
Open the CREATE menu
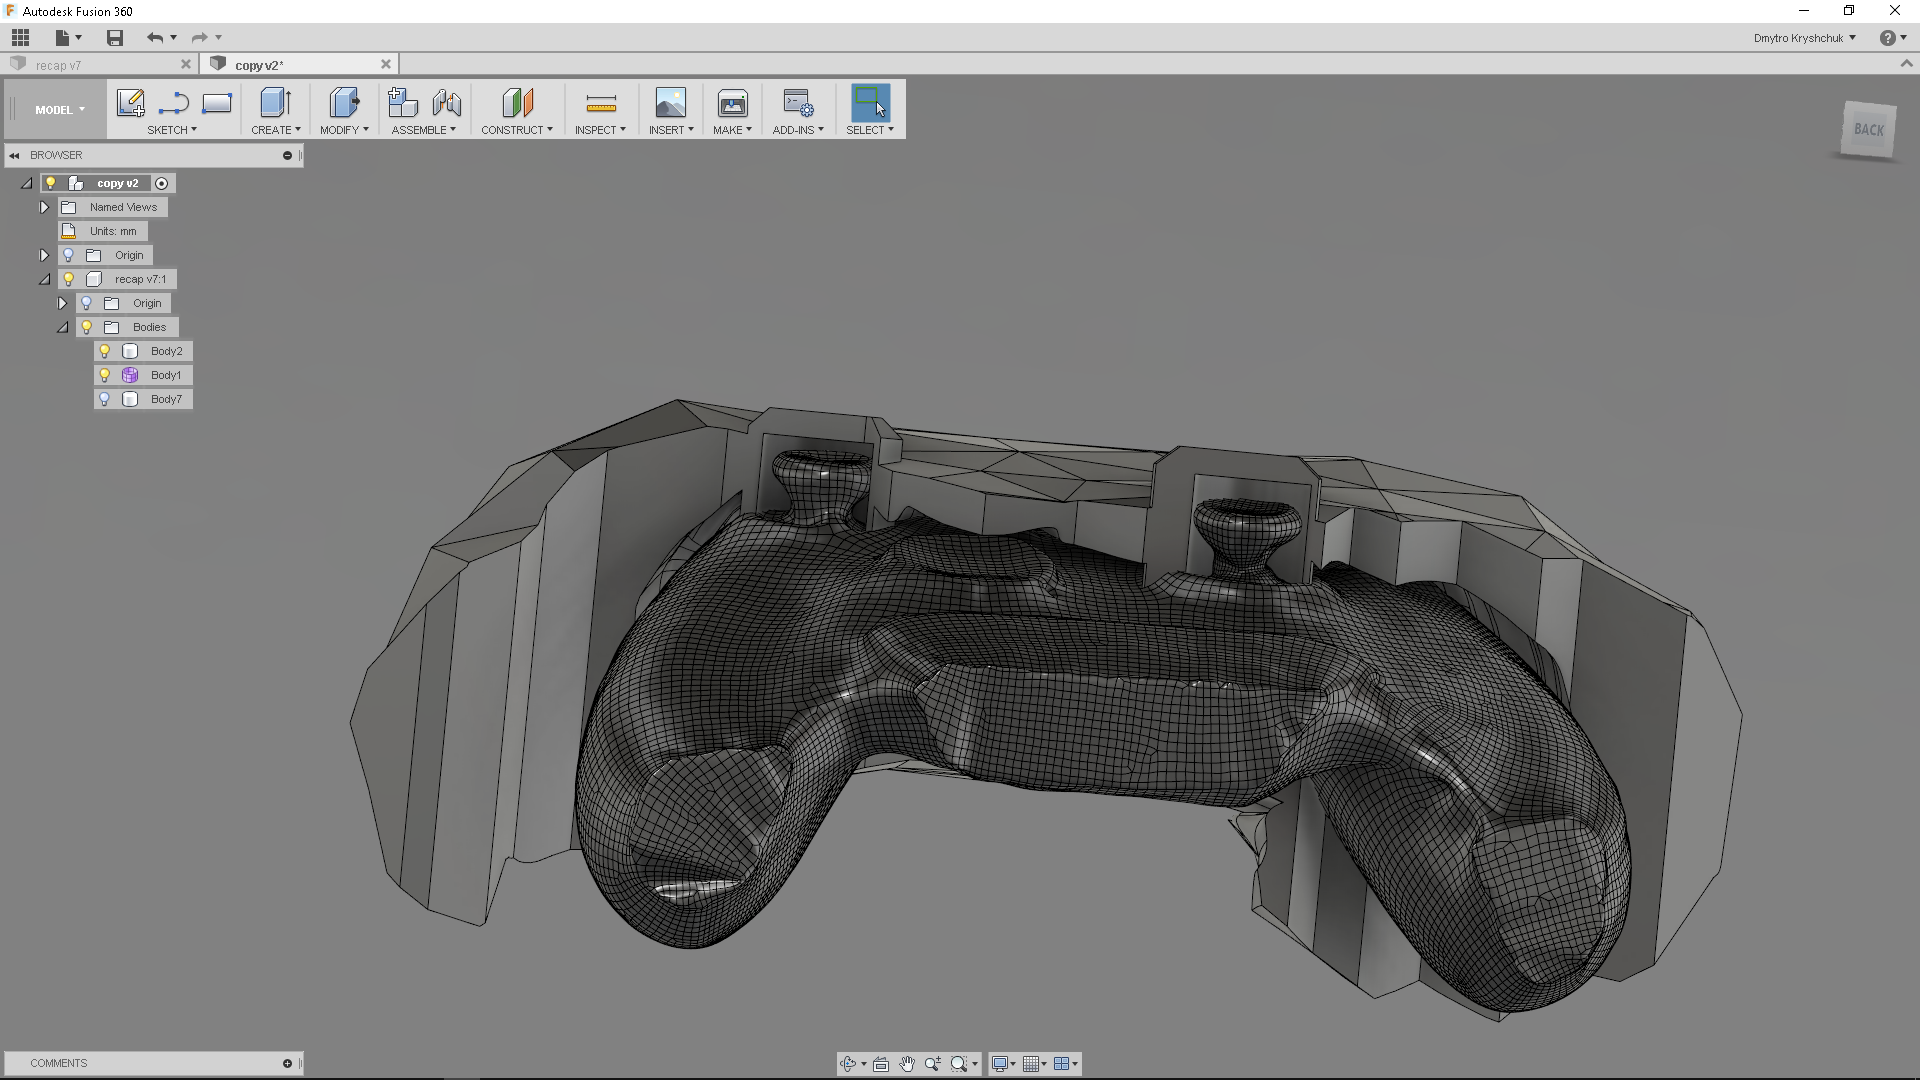click(x=276, y=130)
